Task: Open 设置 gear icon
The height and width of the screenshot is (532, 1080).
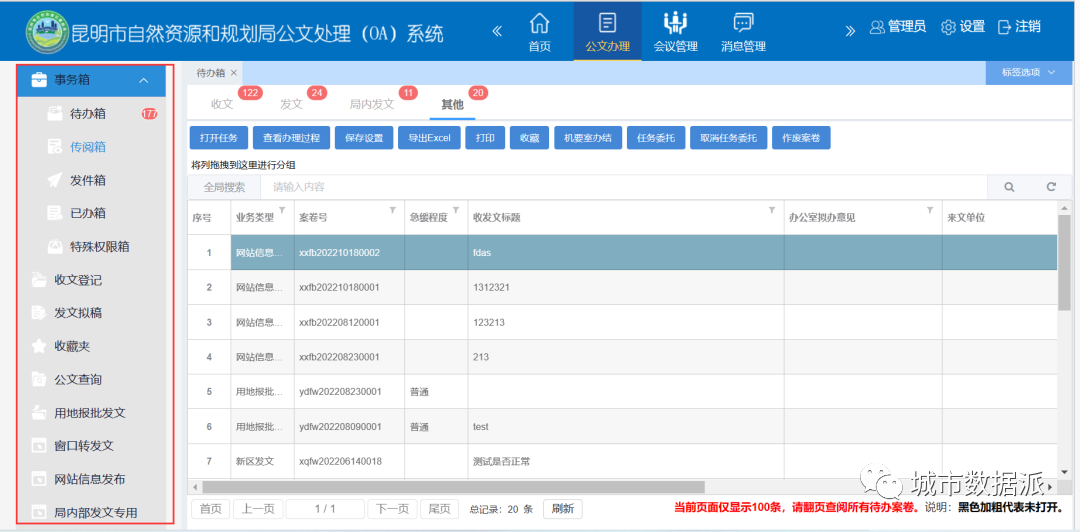Action: [x=948, y=28]
